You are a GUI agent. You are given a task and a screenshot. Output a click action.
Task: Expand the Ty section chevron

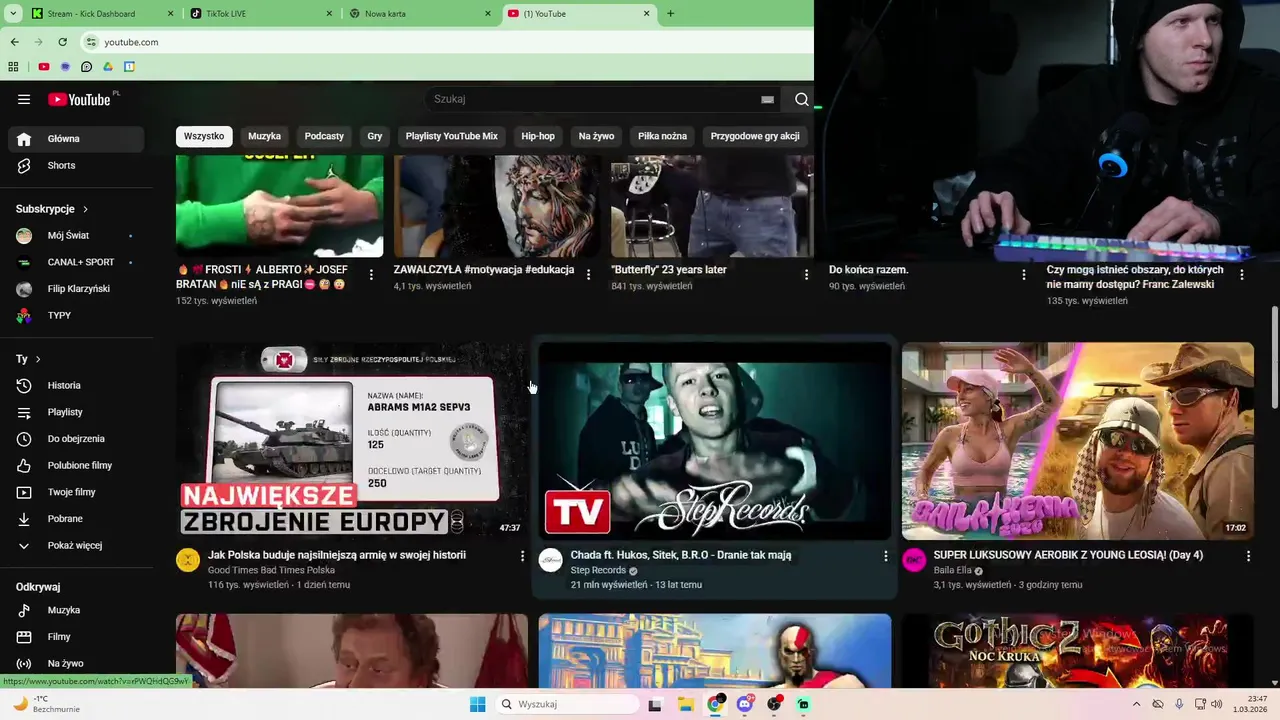(x=38, y=359)
